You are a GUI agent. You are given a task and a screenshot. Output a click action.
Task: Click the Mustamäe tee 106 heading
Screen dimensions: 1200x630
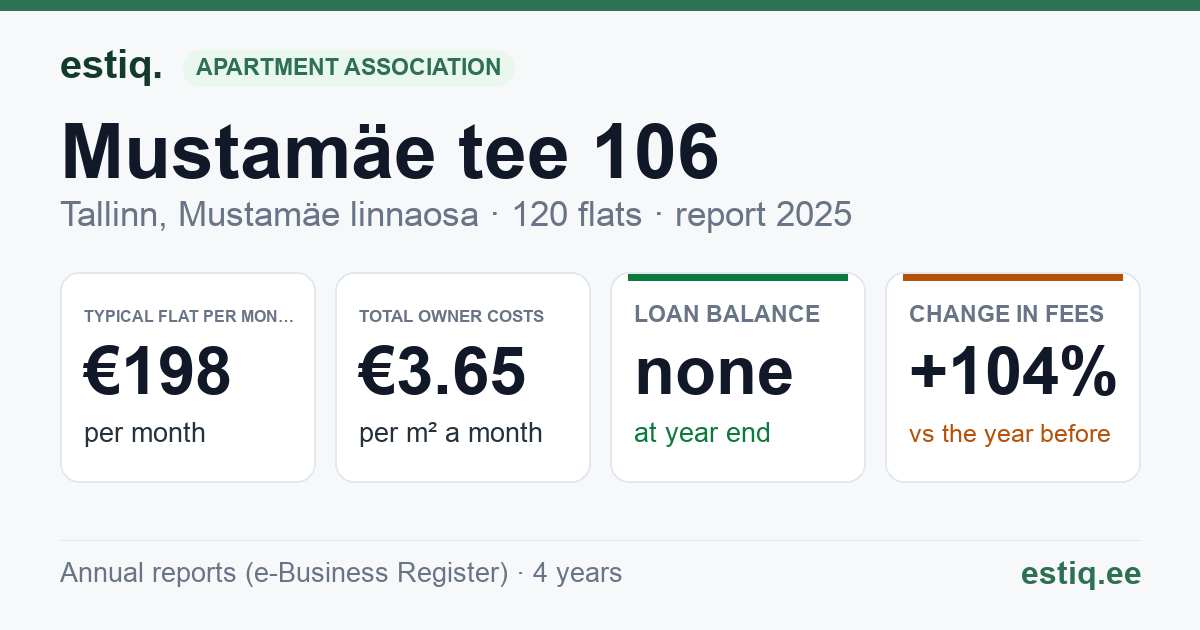[x=390, y=153]
